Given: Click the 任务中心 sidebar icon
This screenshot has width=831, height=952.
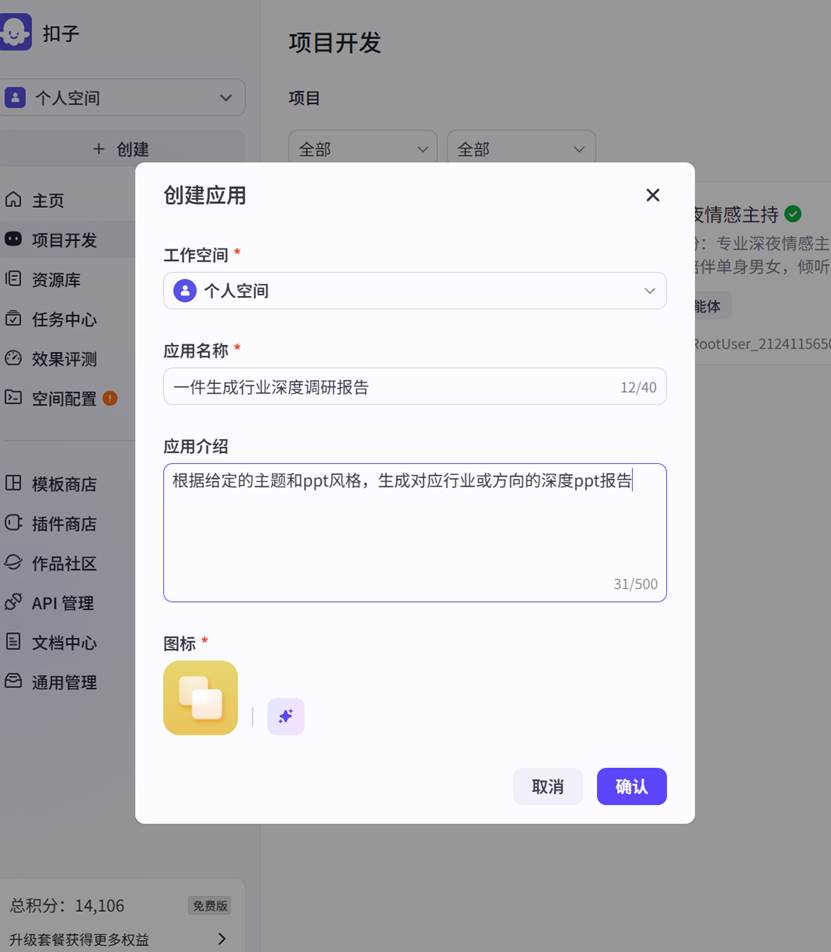Looking at the screenshot, I should coord(13,318).
